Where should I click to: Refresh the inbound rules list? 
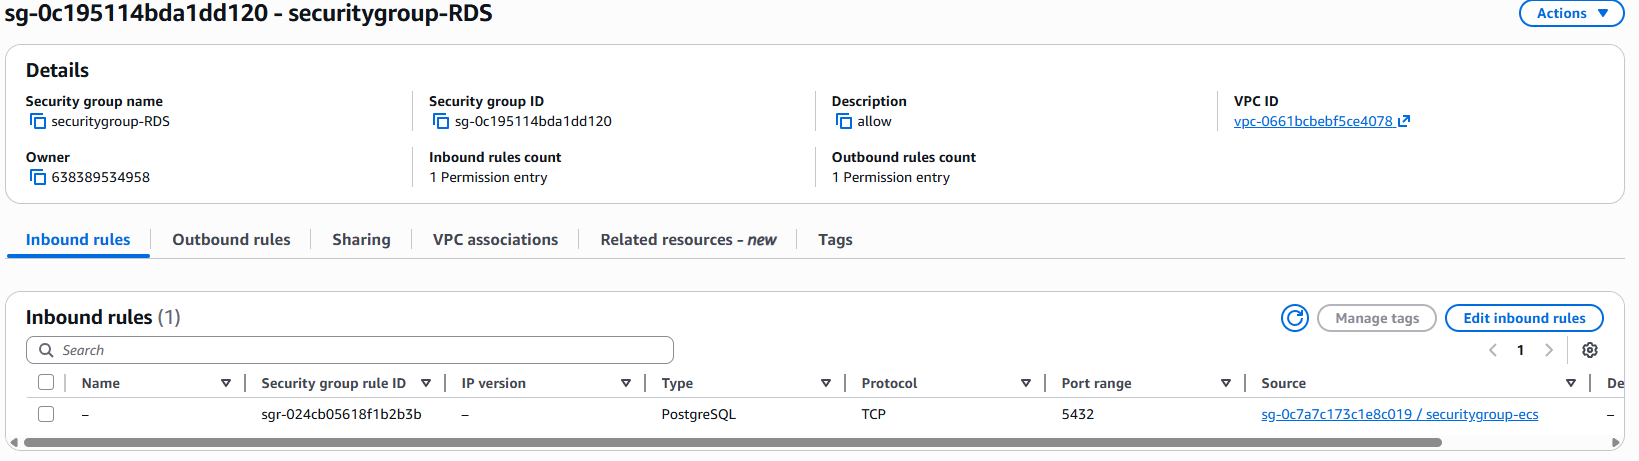click(1295, 318)
